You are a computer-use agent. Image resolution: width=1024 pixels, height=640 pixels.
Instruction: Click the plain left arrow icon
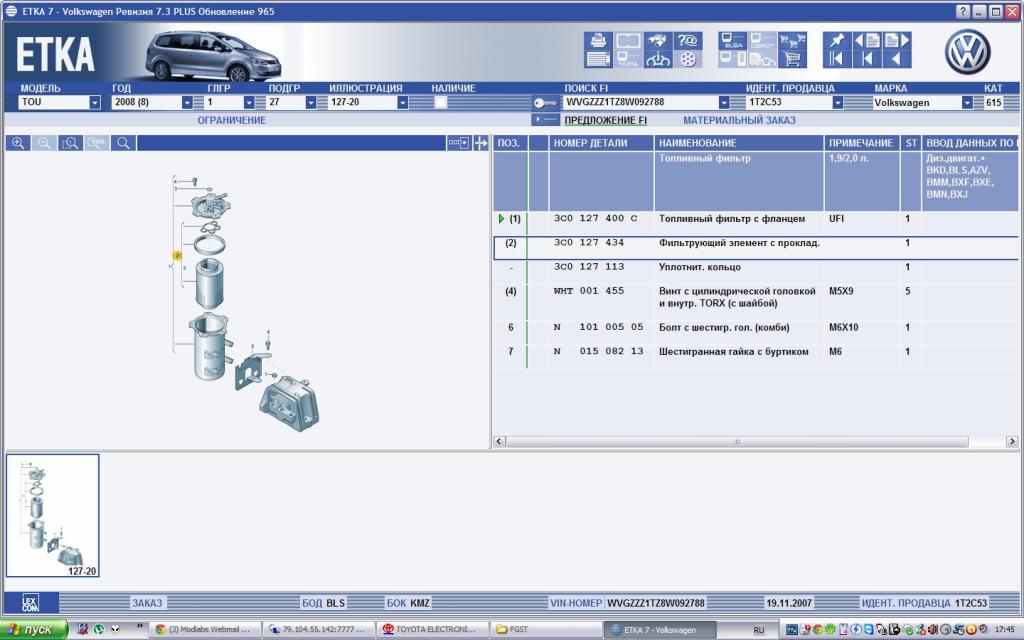(897, 59)
